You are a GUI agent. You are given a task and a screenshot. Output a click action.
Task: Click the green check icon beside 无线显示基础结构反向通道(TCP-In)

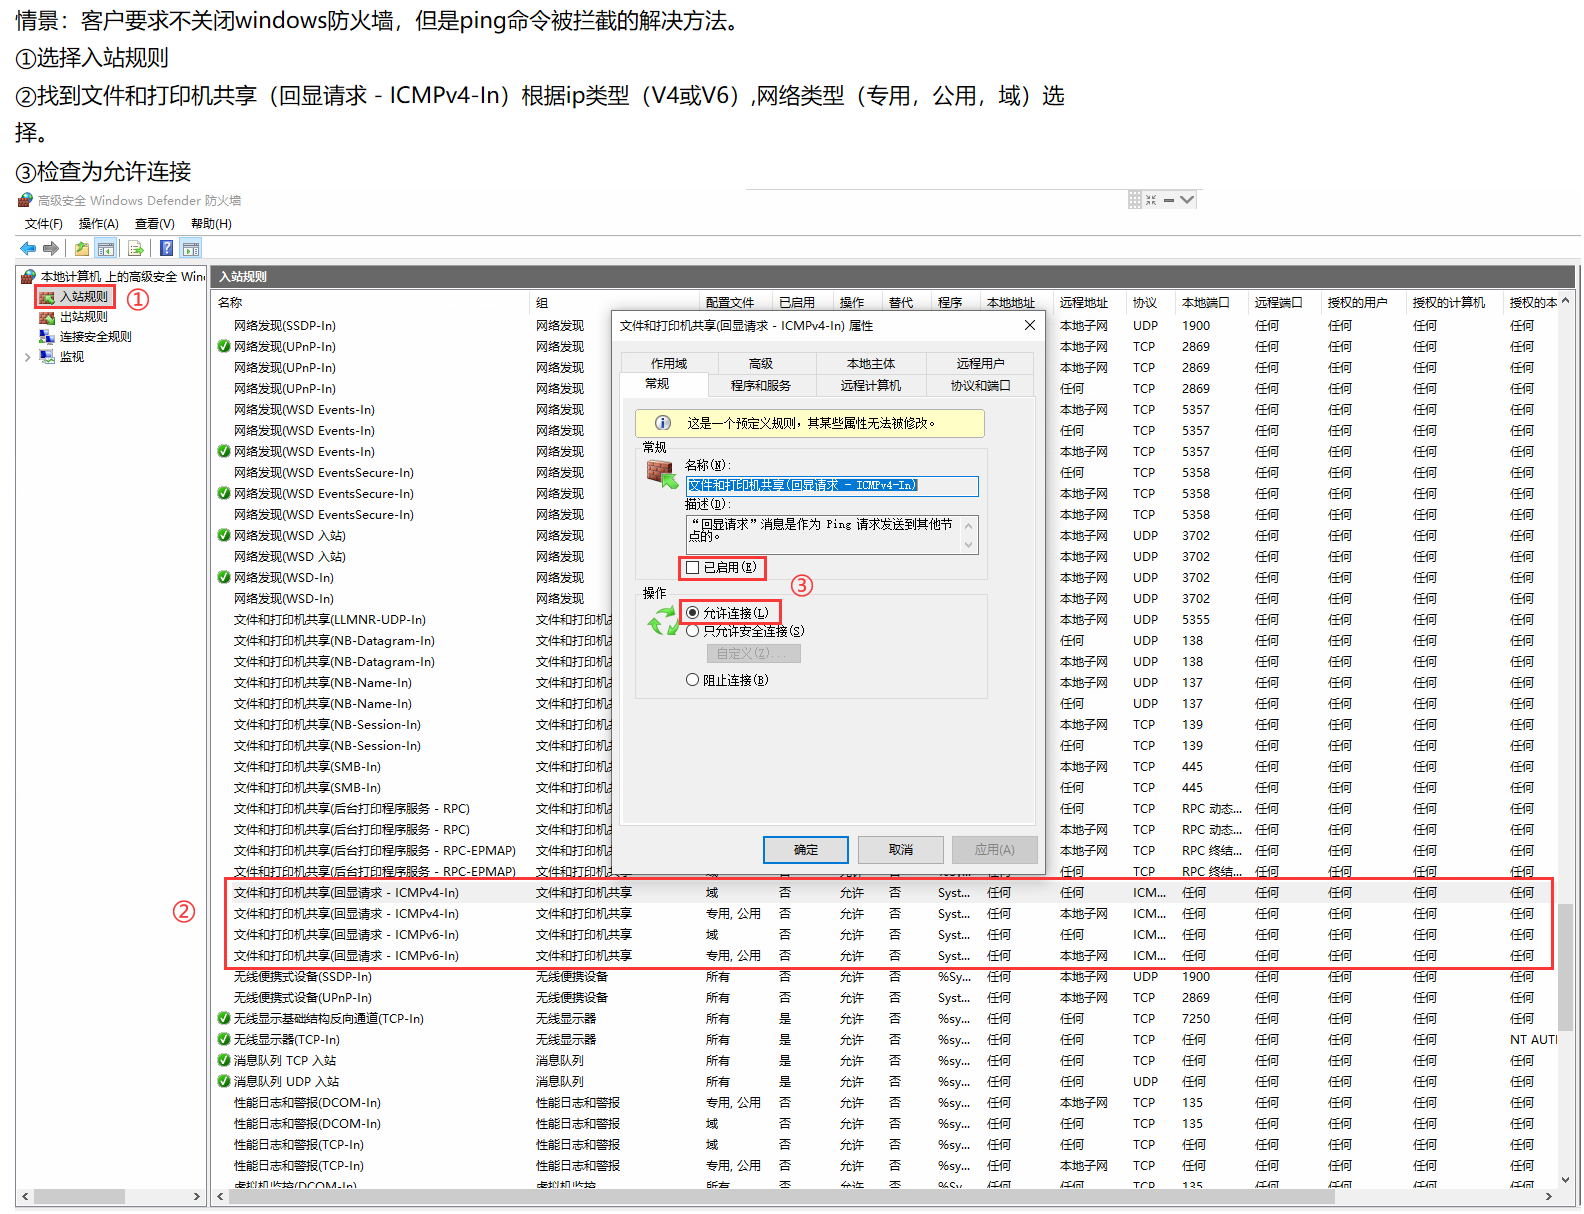tap(224, 1019)
